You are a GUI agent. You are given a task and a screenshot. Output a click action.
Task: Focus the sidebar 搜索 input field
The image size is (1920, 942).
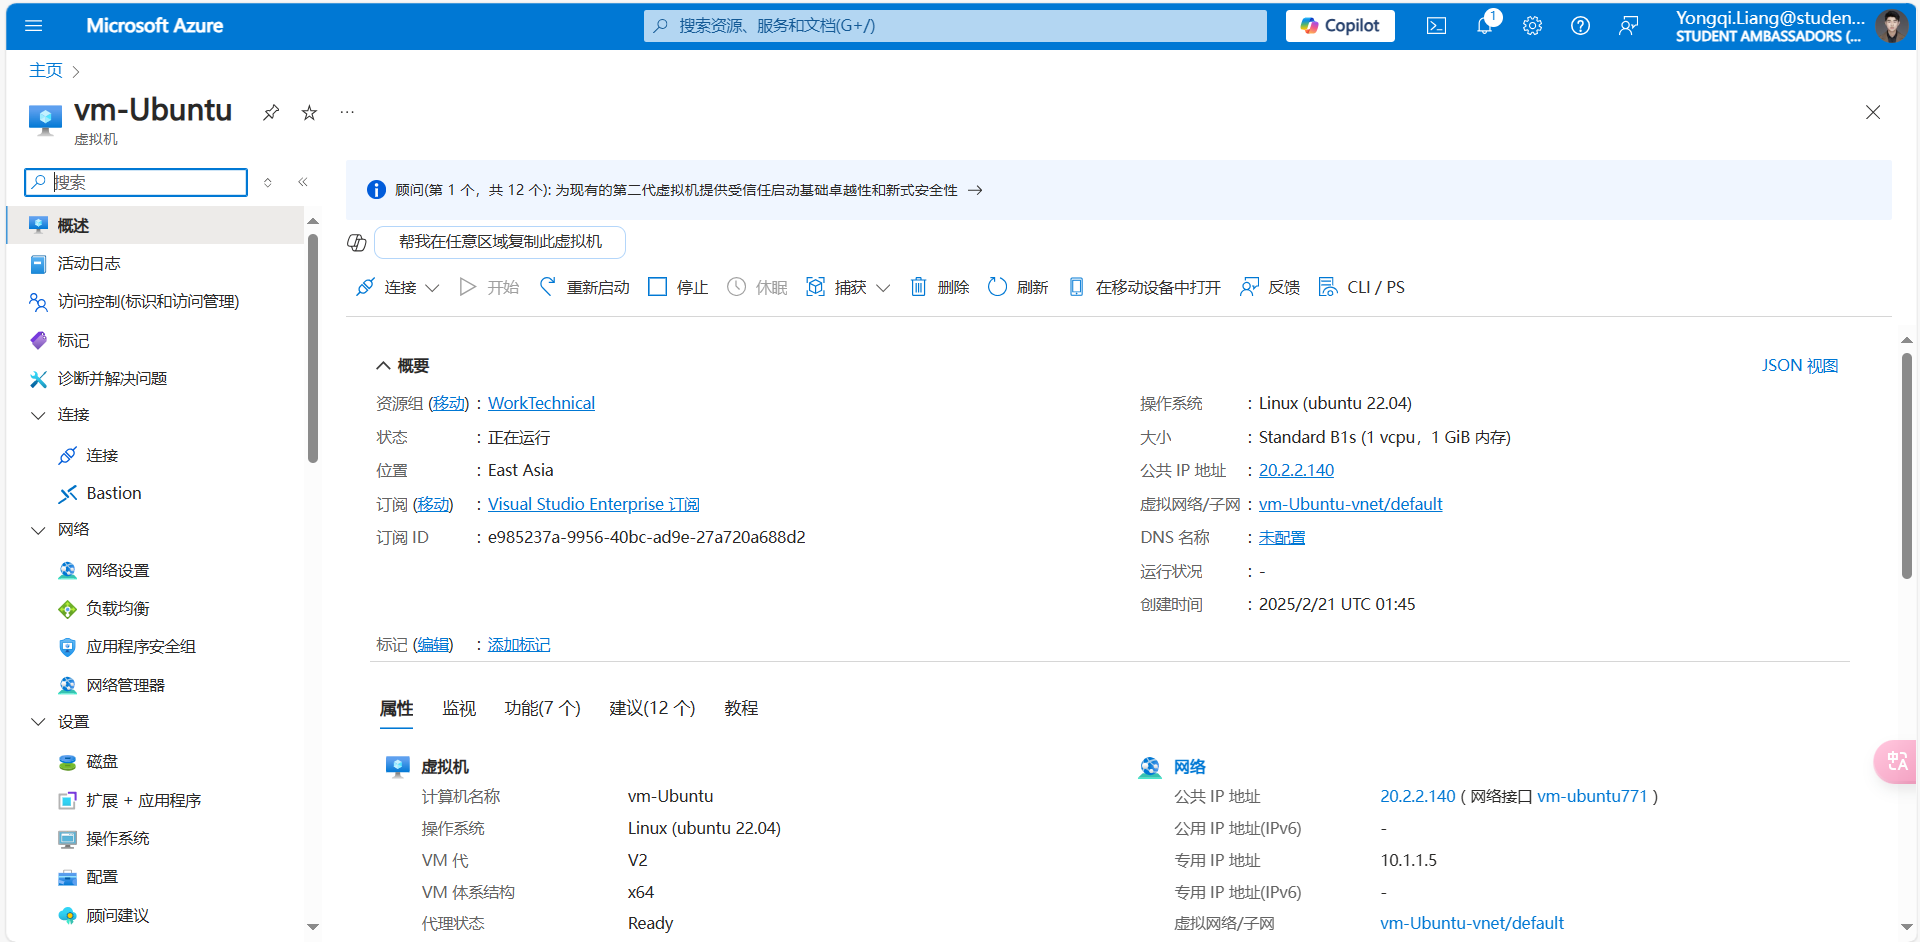[136, 182]
